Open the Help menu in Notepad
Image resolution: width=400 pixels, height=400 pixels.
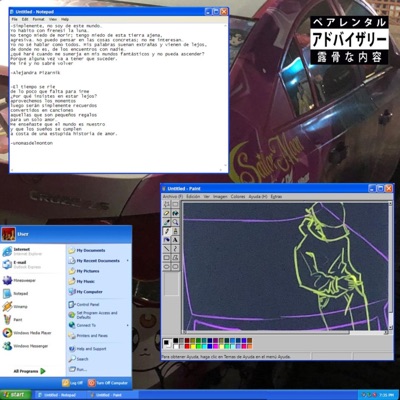(x=65, y=19)
